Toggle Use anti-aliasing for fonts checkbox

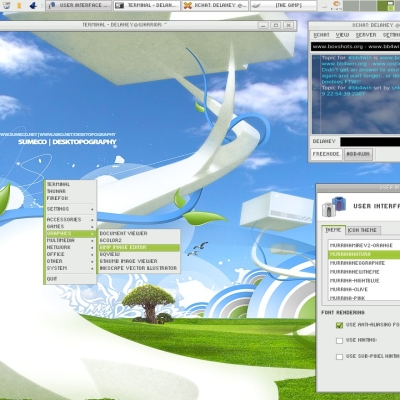tap(339, 325)
